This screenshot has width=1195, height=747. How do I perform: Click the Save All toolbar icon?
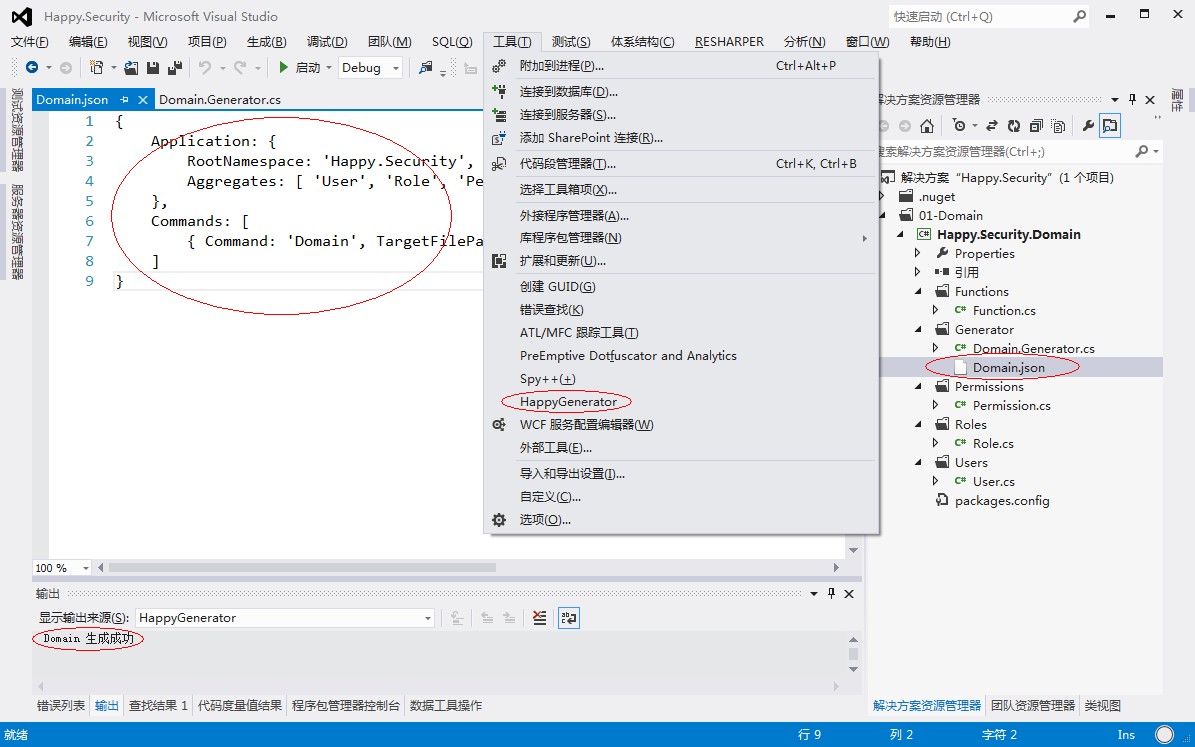click(x=175, y=67)
